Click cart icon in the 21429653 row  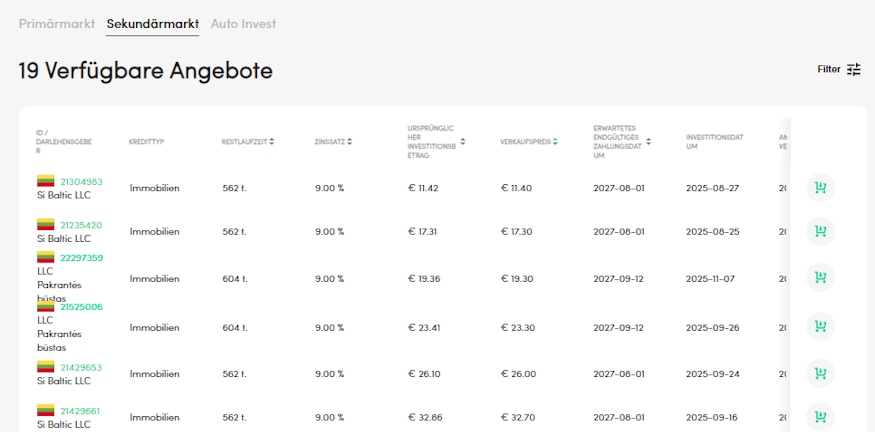click(820, 373)
